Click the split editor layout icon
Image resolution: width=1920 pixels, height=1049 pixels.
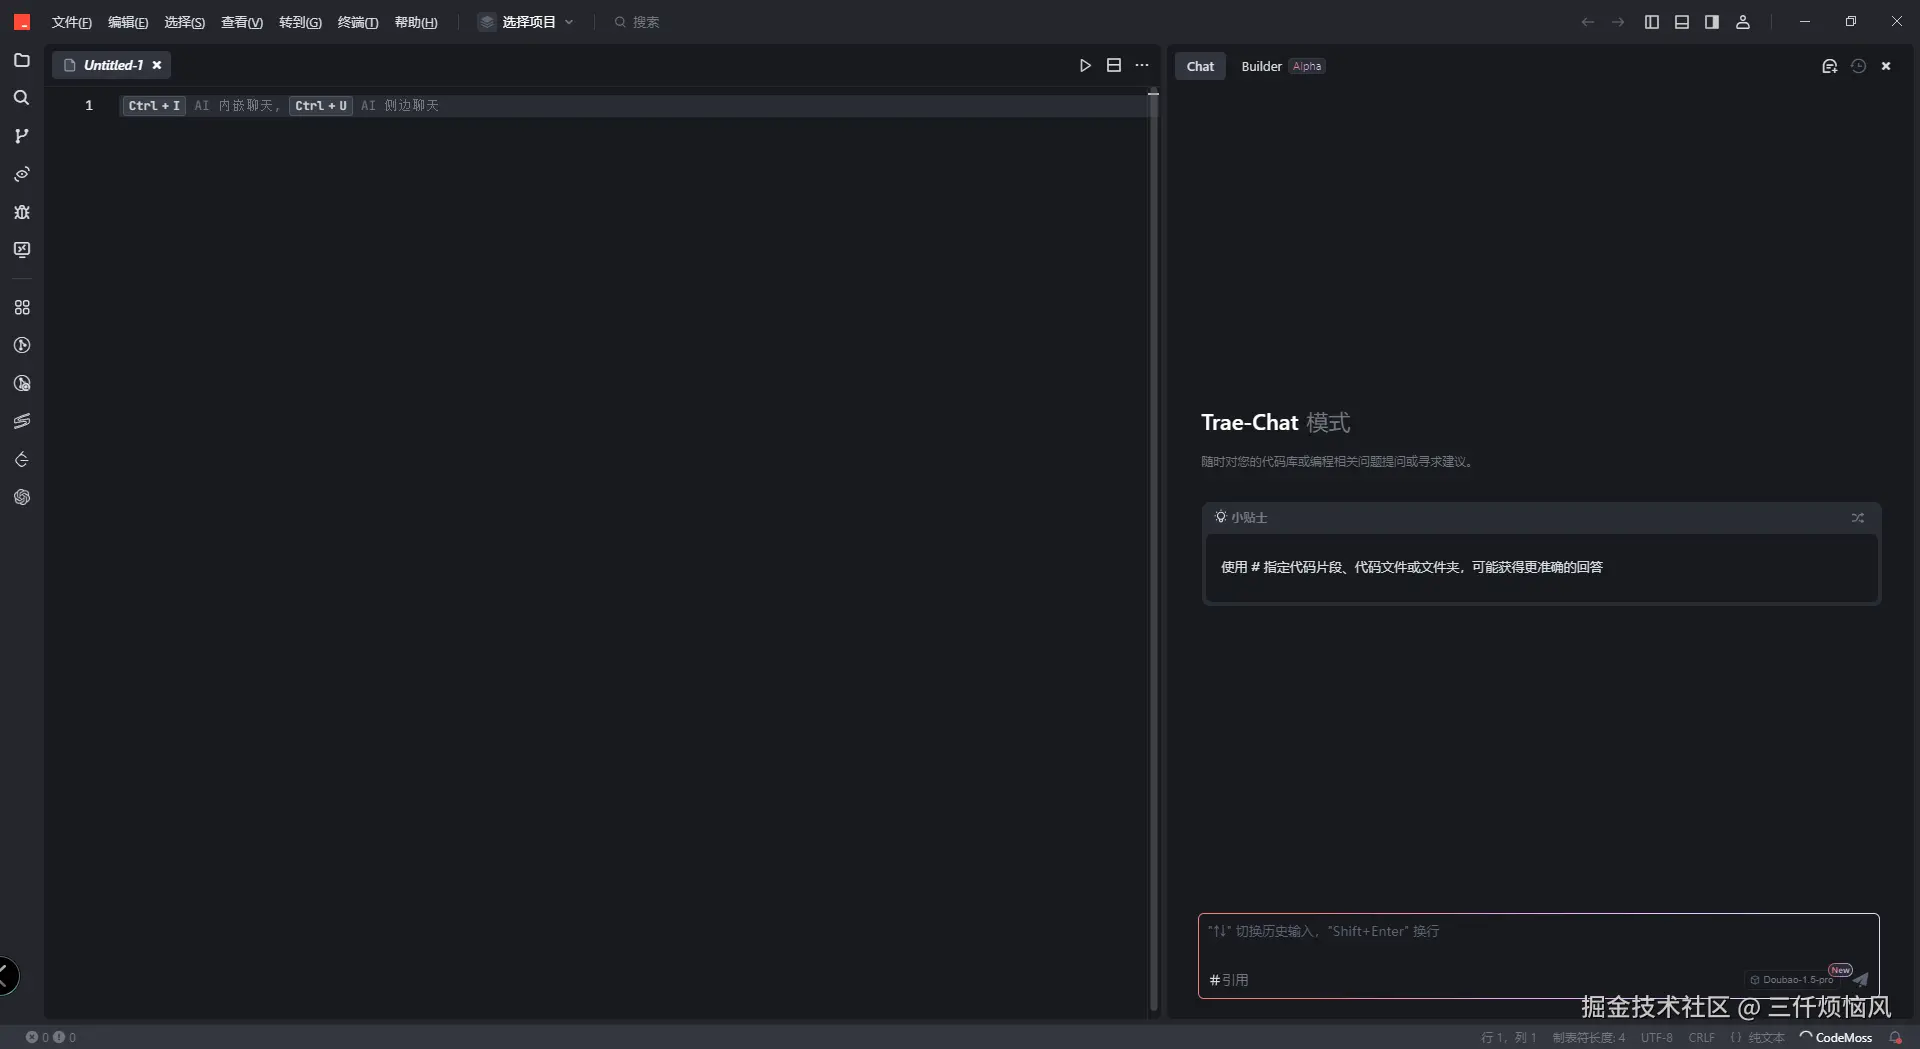tap(1114, 66)
